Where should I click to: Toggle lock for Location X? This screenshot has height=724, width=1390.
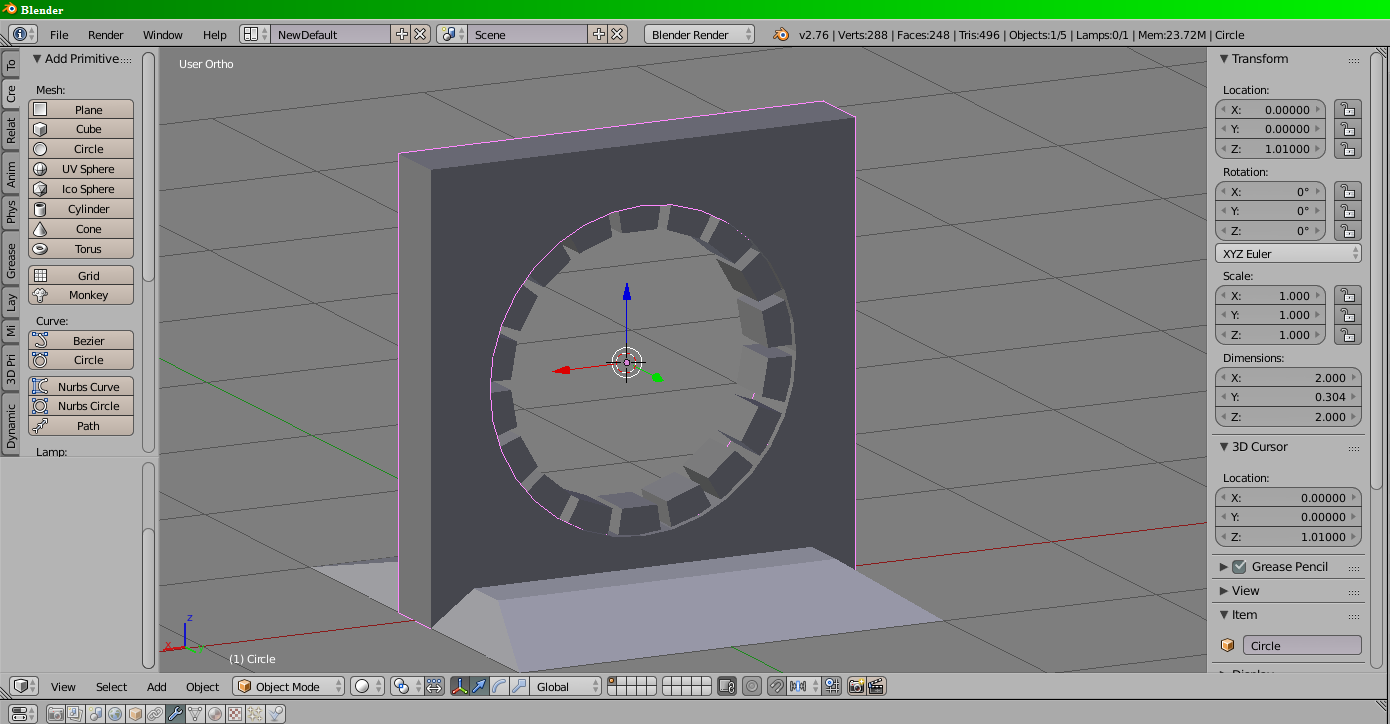coord(1348,110)
